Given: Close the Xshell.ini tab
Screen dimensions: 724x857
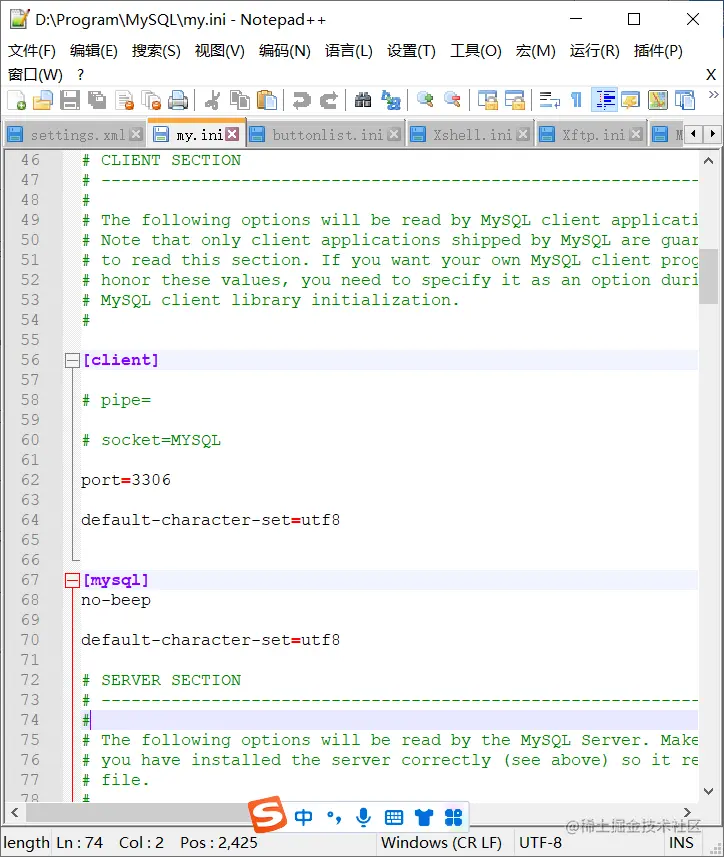Looking at the screenshot, I should pyautogui.click(x=523, y=134).
